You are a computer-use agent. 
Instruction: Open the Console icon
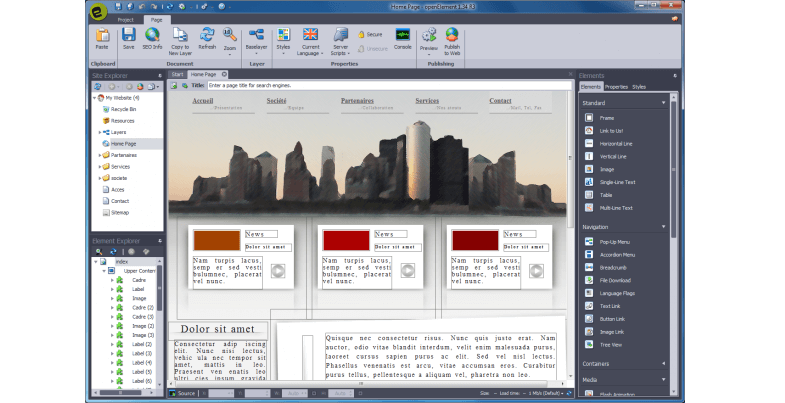pos(403,35)
